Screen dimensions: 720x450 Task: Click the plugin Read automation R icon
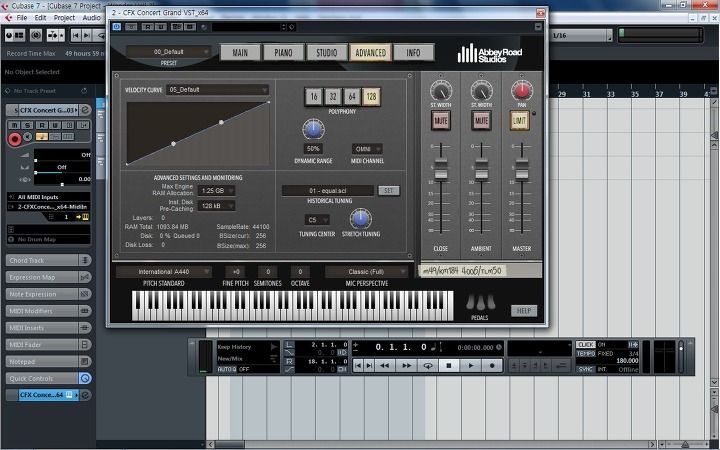tap(148, 27)
